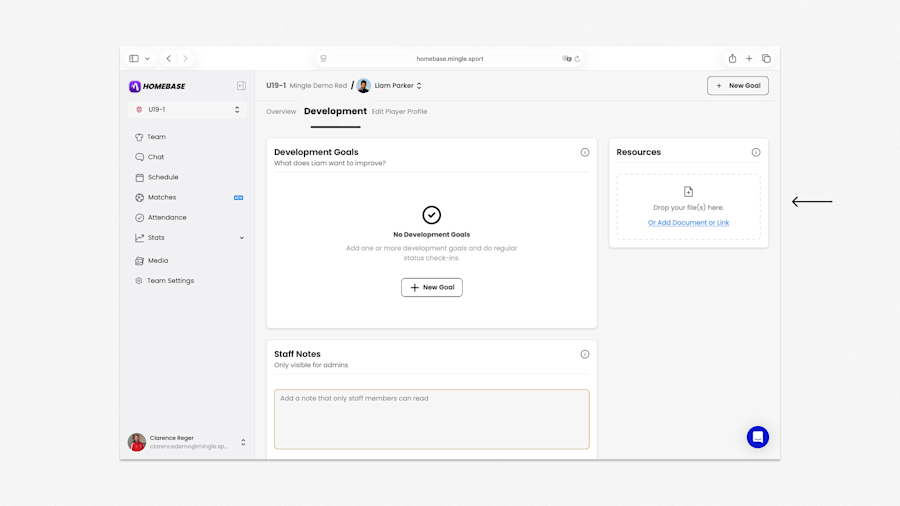The height and width of the screenshot is (506, 900).
Task: Go forward with the browser forward arrow
Action: (185, 59)
